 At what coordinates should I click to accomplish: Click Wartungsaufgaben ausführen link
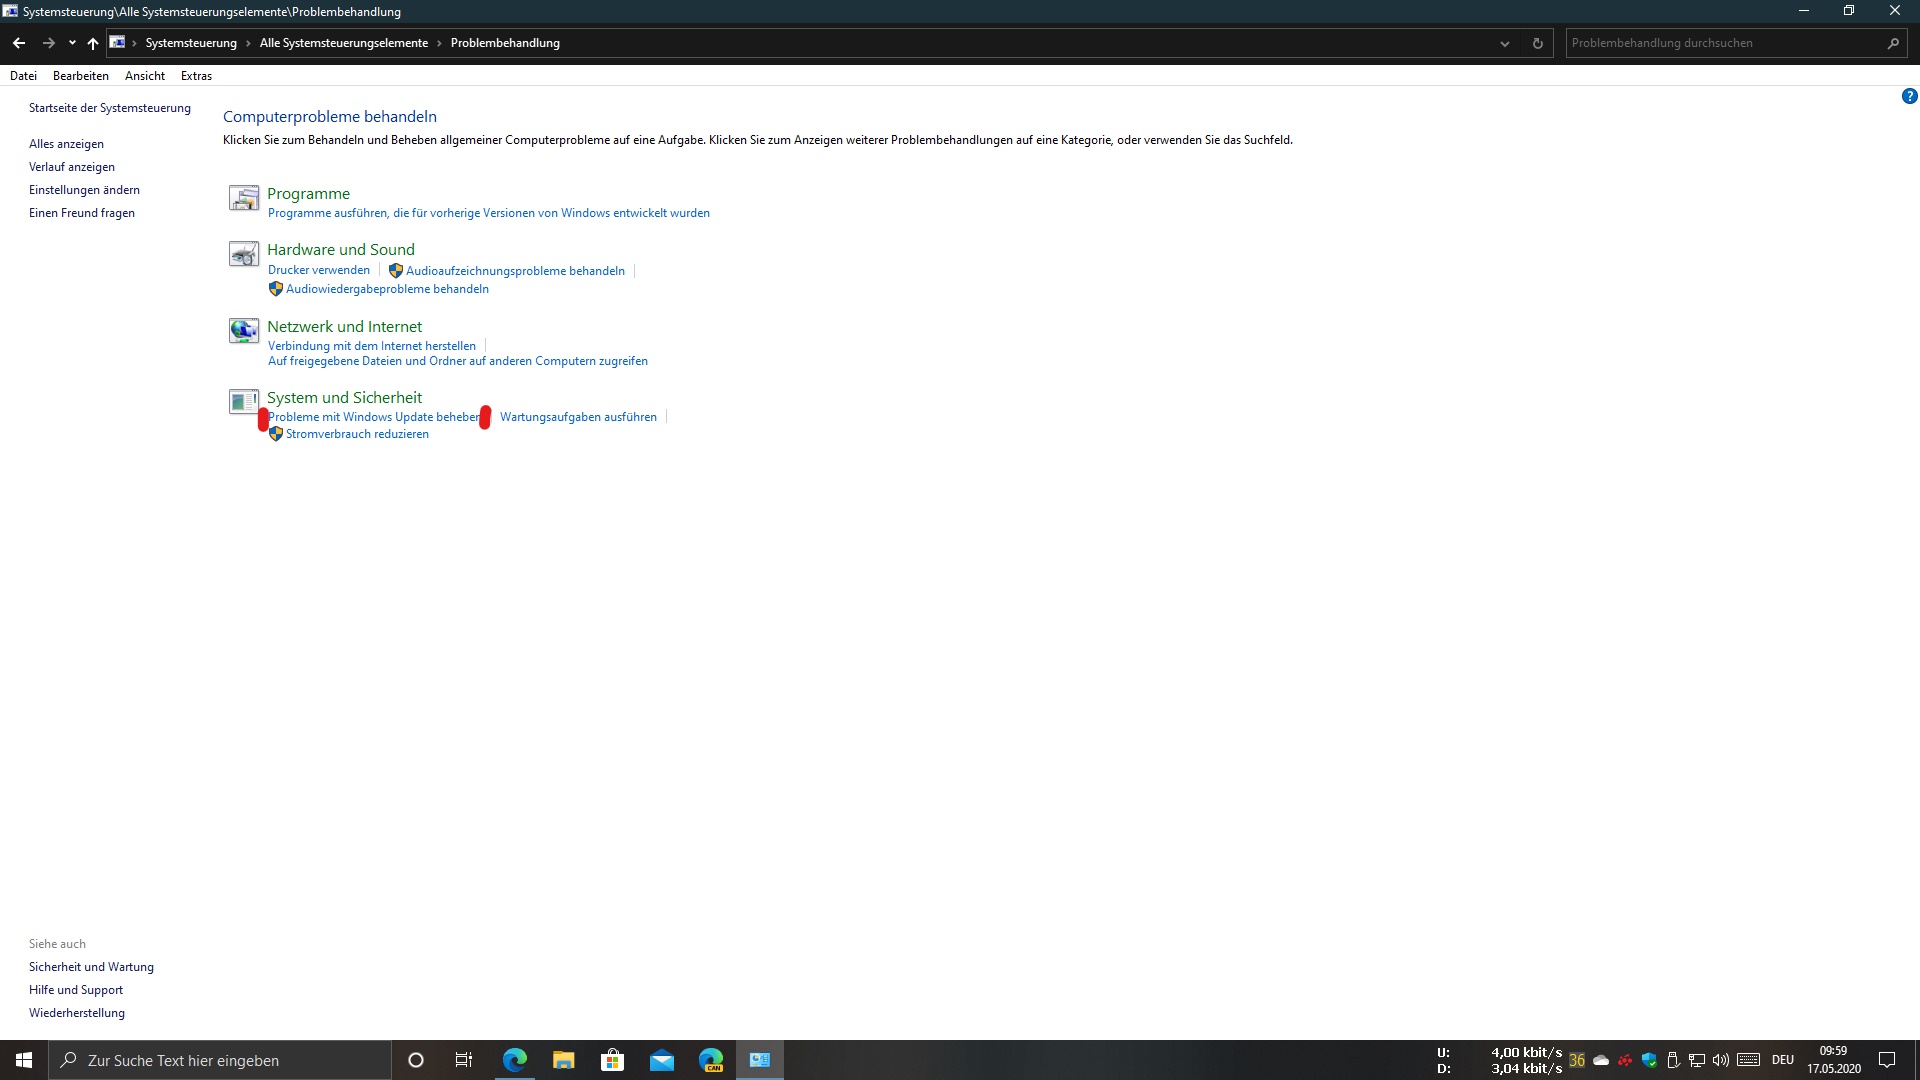(x=578, y=417)
